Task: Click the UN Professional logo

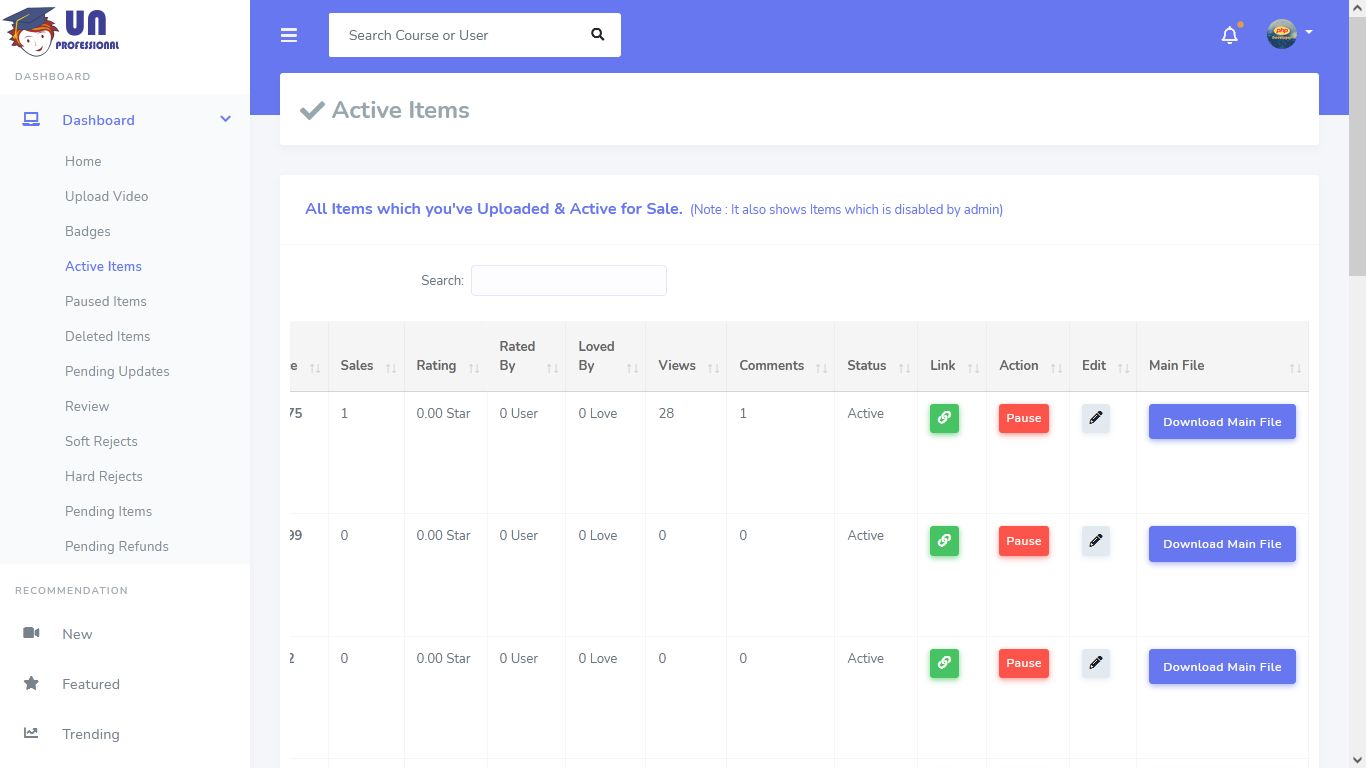Action: coord(62,31)
